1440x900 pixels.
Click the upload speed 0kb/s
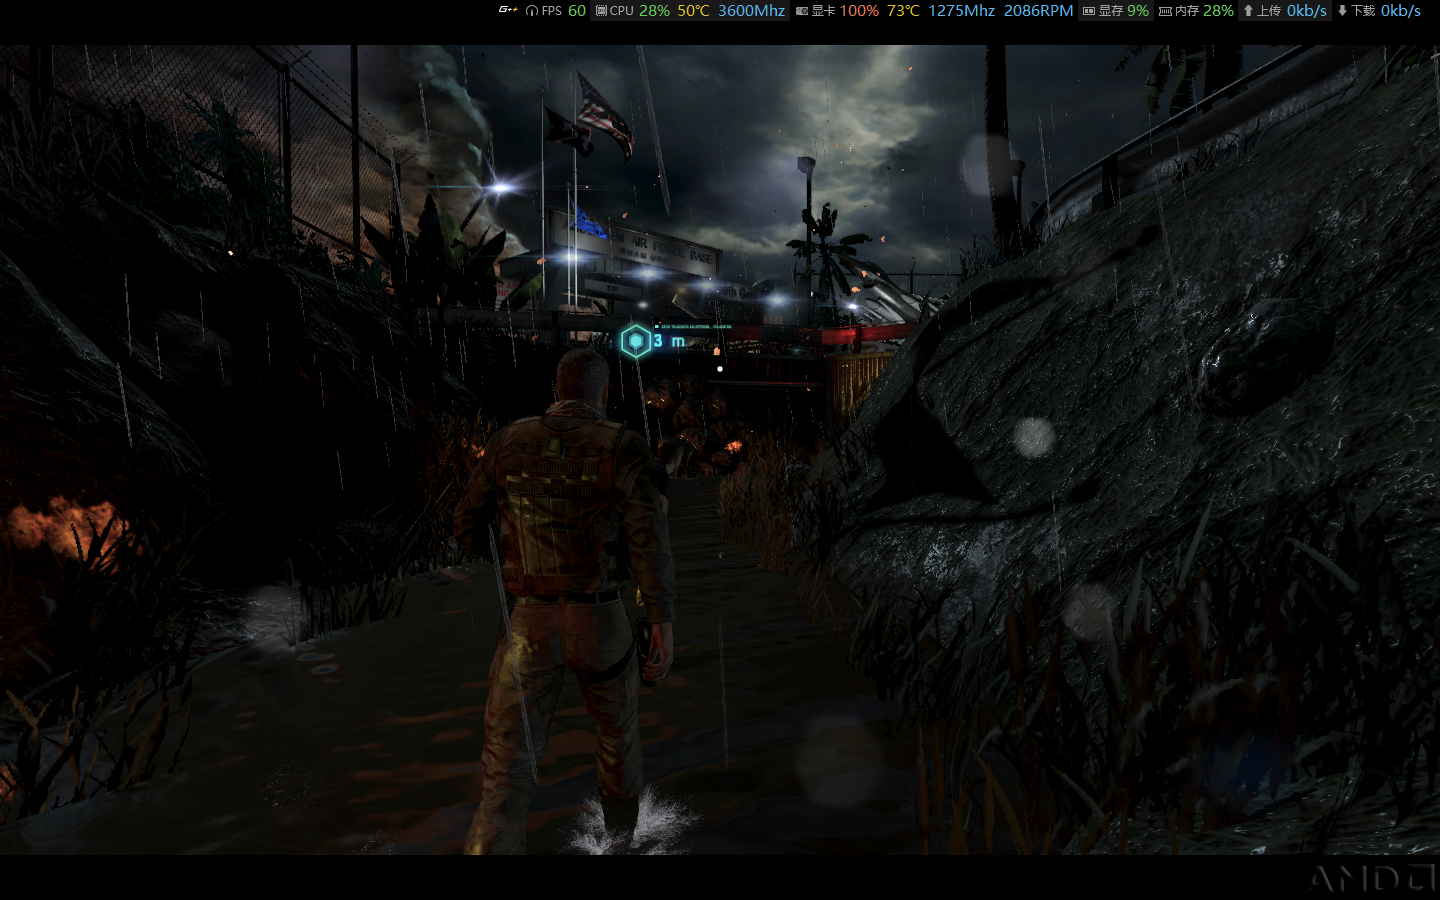[x=1307, y=11]
